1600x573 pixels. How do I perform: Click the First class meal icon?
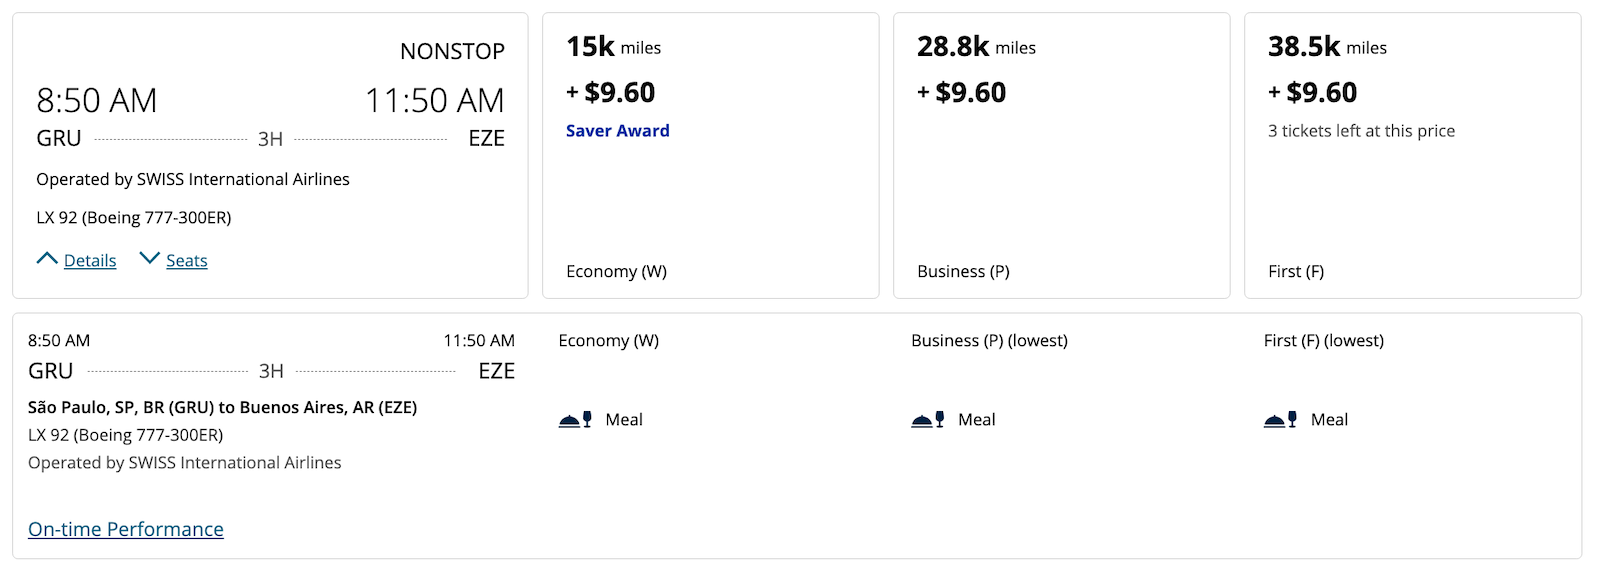(x=1281, y=420)
